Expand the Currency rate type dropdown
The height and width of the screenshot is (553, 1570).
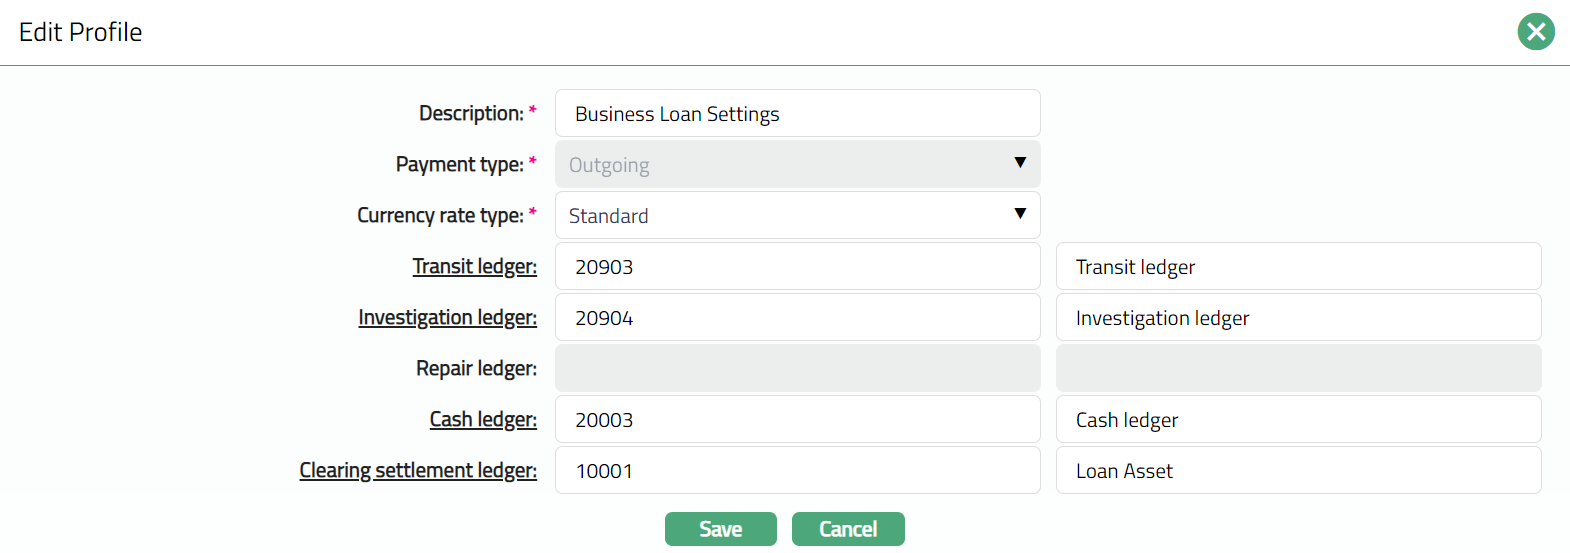pos(797,215)
